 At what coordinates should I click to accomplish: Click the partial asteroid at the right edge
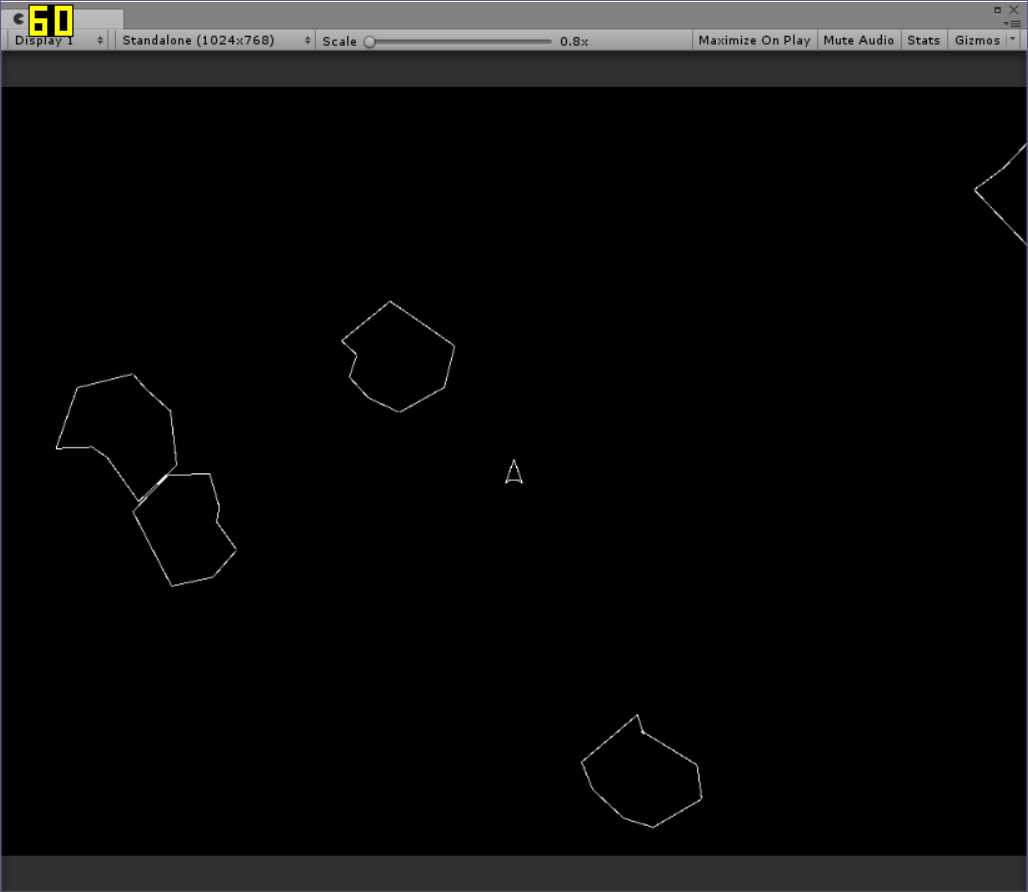tap(1008, 194)
